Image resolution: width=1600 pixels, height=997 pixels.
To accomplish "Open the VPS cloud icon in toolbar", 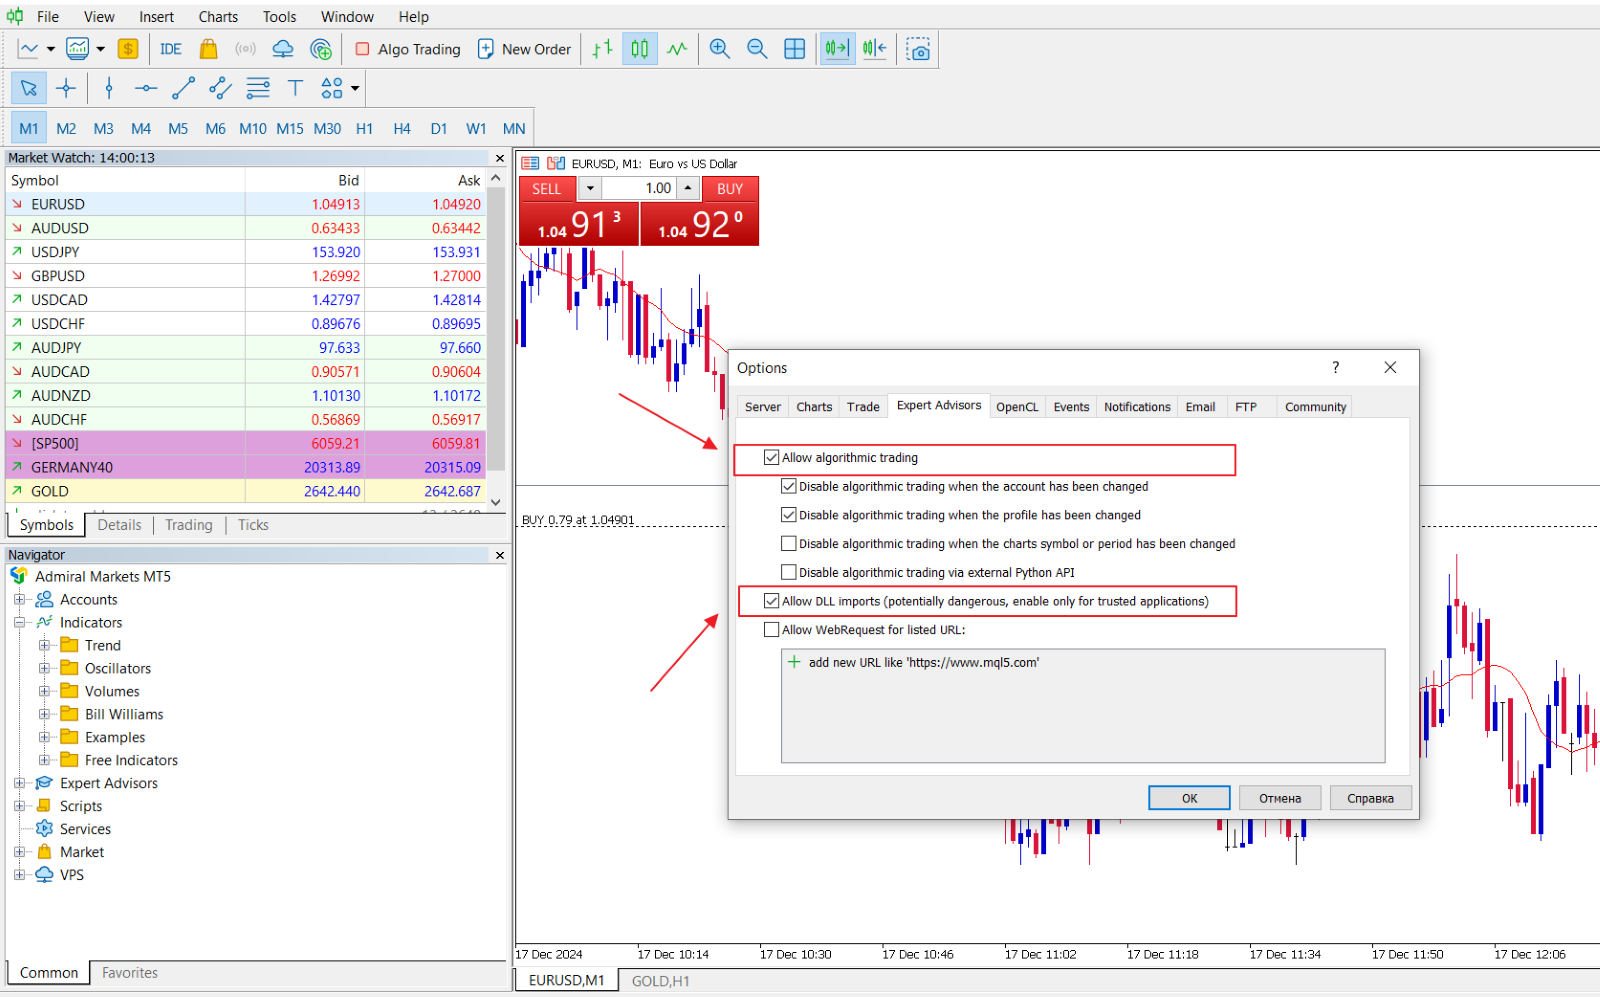I will pyautogui.click(x=283, y=49).
